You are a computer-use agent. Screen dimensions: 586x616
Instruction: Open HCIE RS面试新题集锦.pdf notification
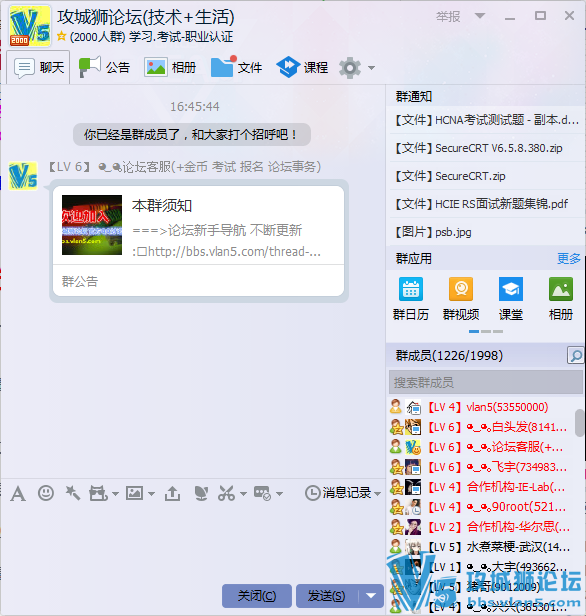point(487,204)
